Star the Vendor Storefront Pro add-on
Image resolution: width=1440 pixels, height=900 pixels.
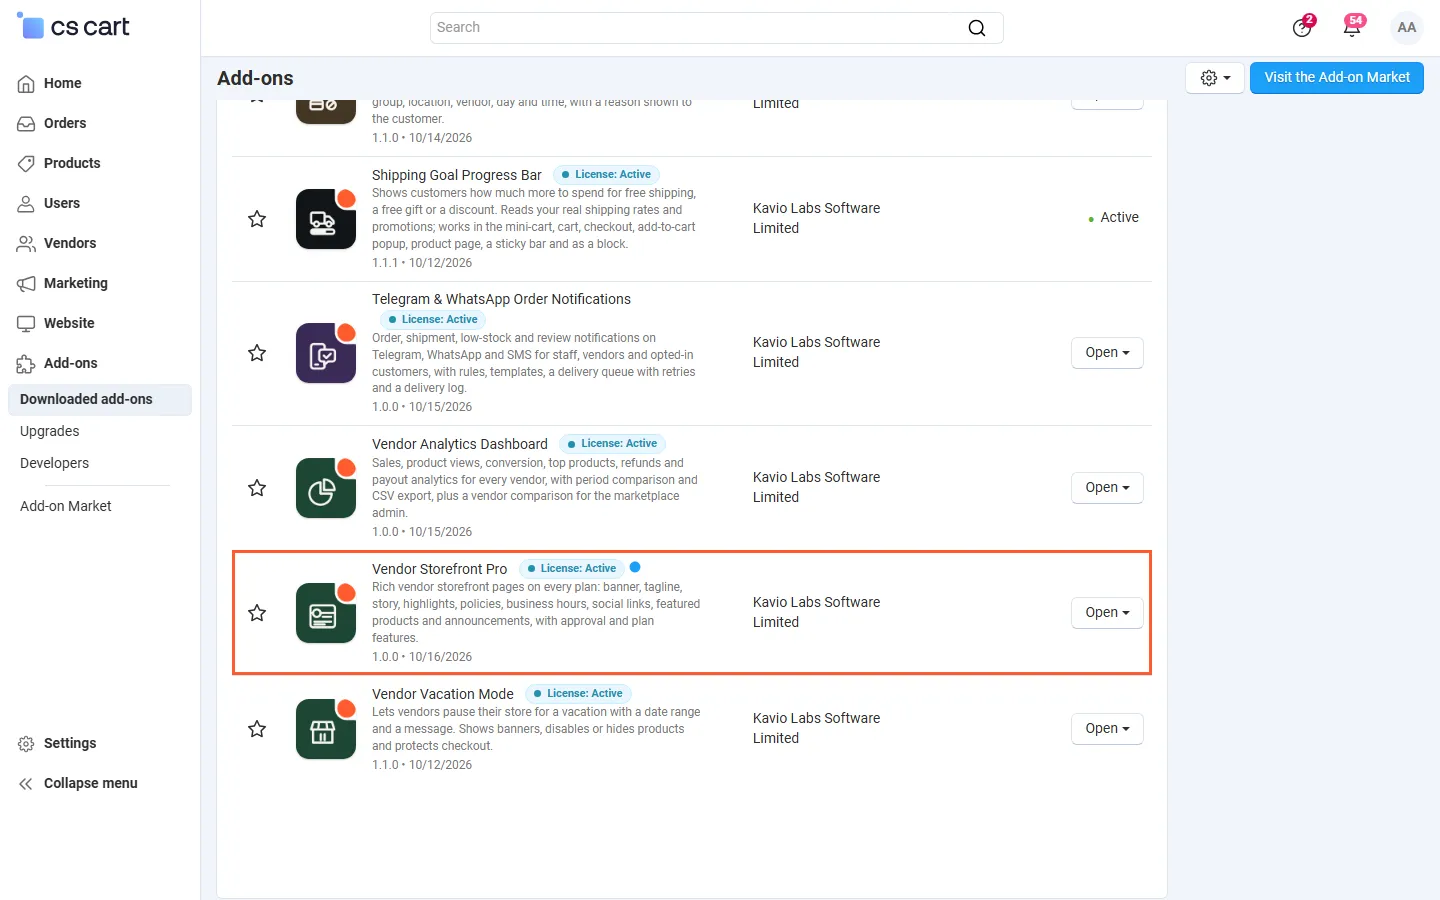pyautogui.click(x=257, y=613)
